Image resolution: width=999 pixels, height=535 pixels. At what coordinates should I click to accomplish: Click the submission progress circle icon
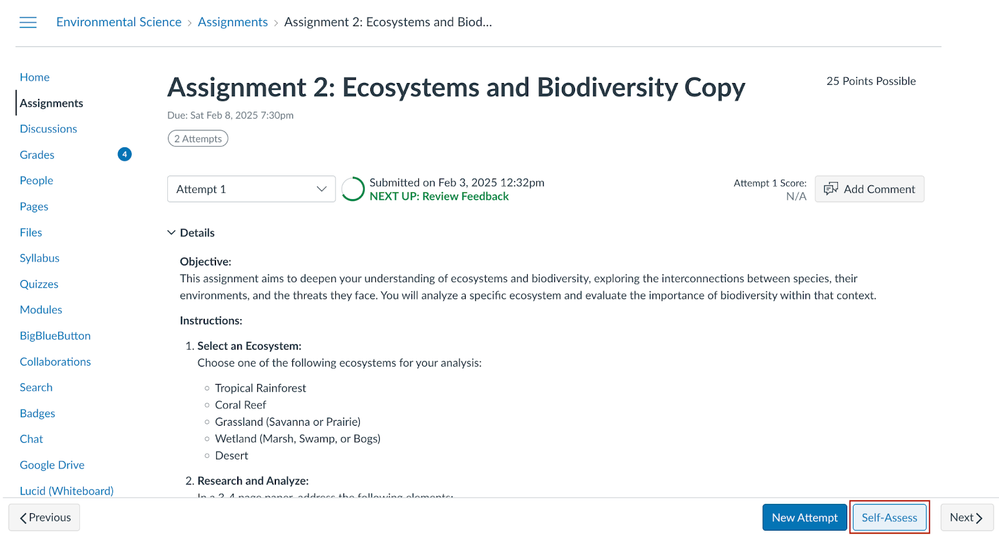(x=353, y=189)
